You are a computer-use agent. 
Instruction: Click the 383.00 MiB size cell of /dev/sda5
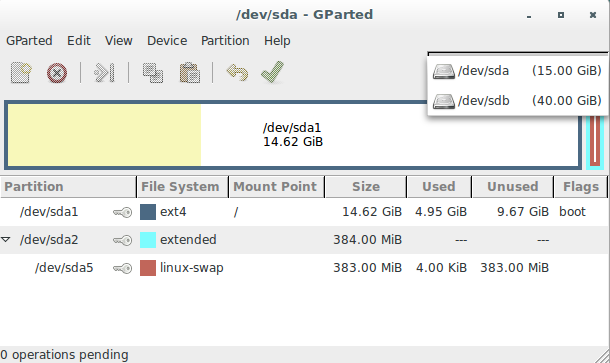(367, 268)
